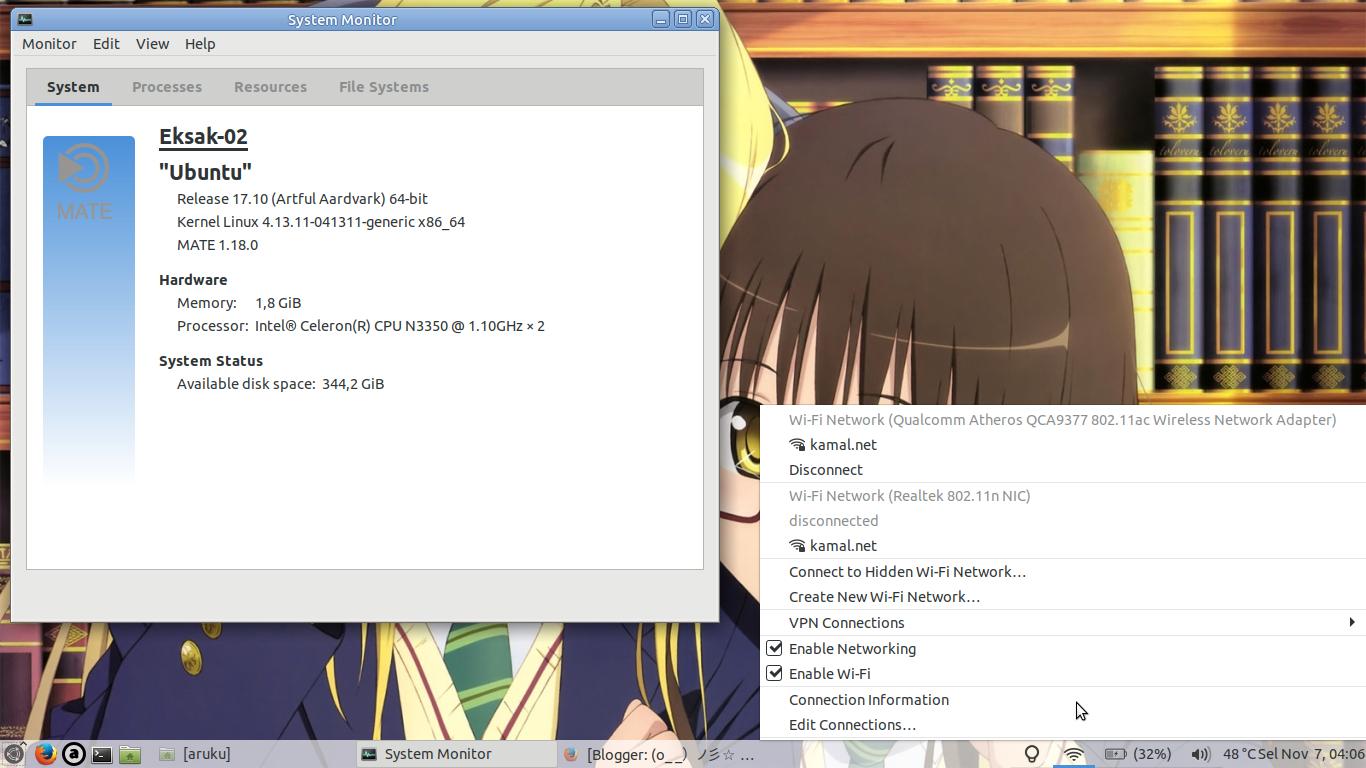Click the 48 °C temperature indicator
The height and width of the screenshot is (768, 1366).
[1238, 754]
